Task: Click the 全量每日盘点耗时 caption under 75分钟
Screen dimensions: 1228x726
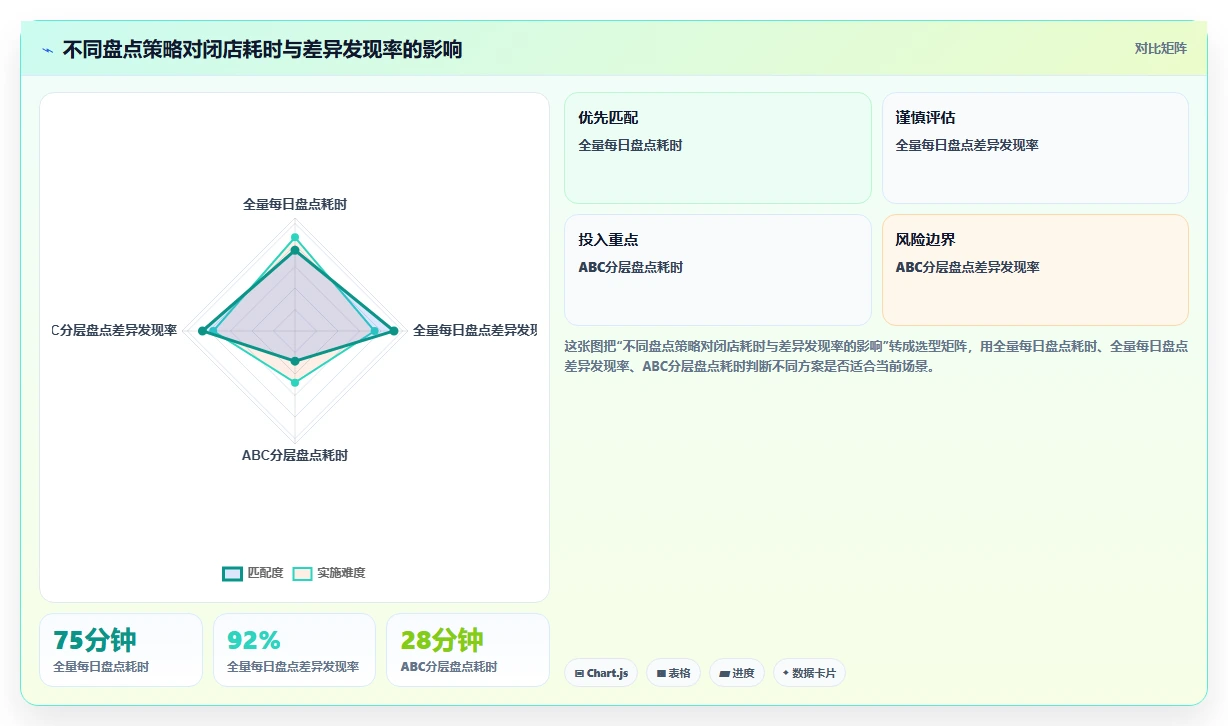Action: point(101,667)
